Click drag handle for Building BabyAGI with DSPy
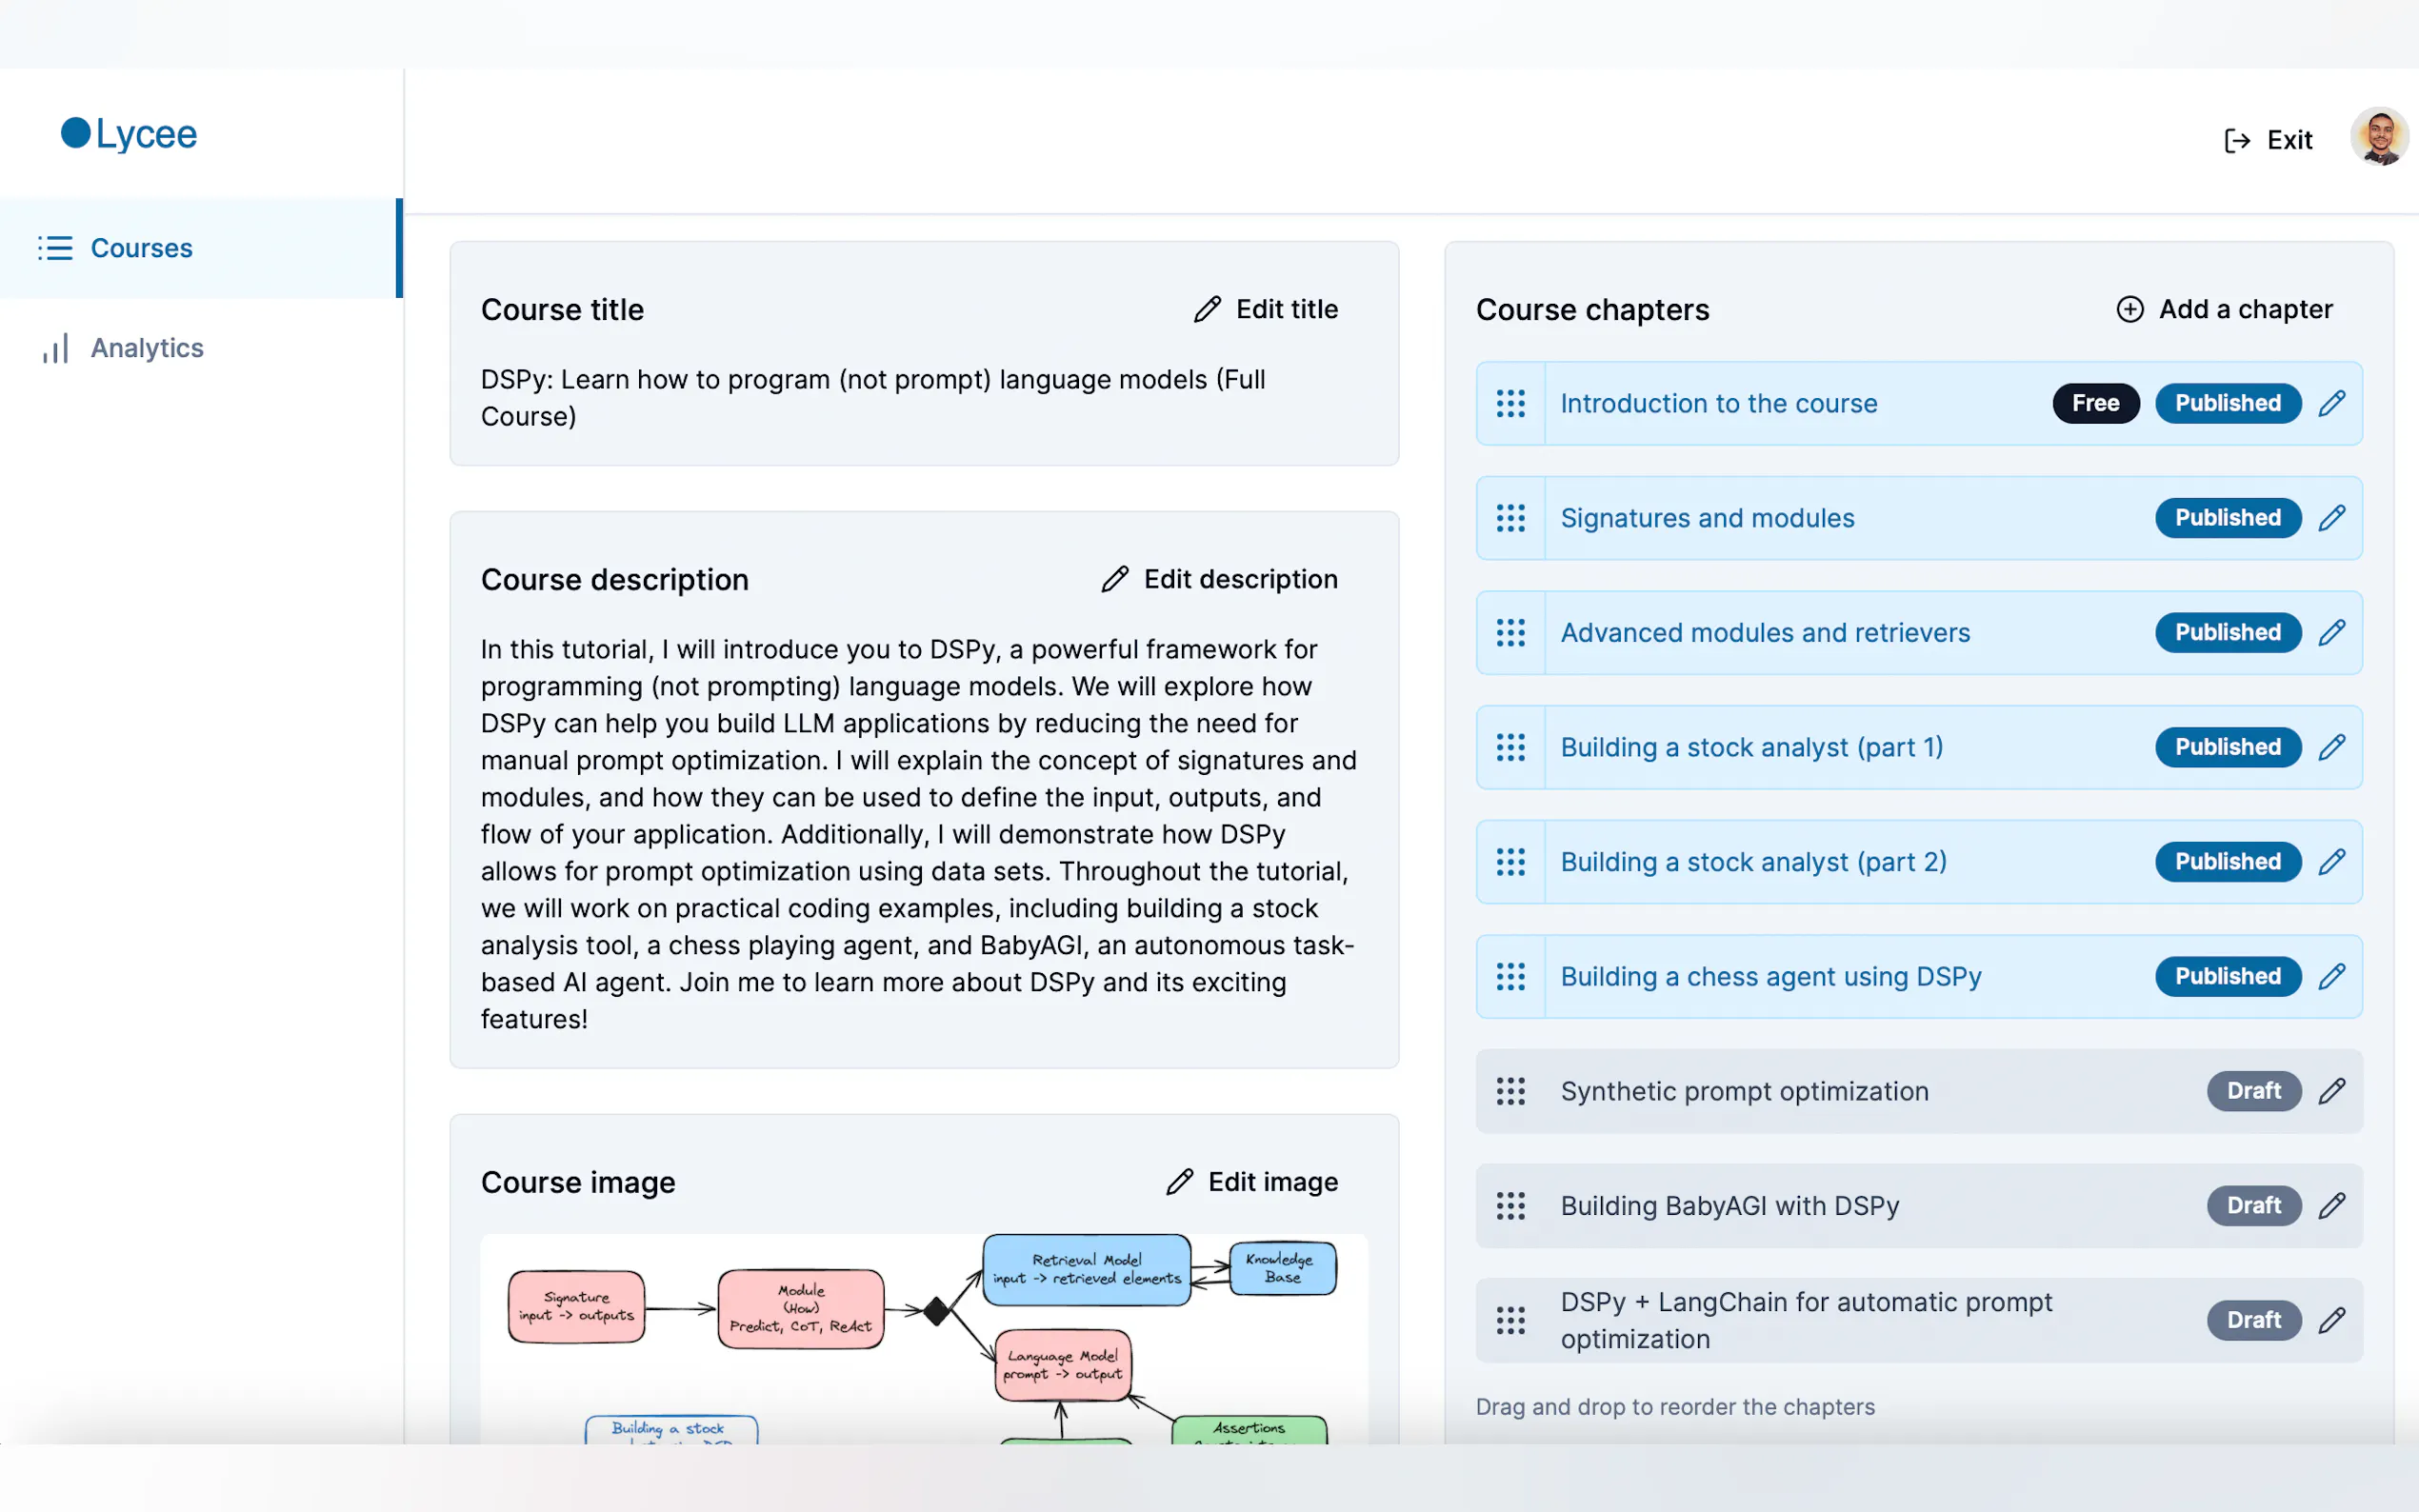 pos(1510,1206)
